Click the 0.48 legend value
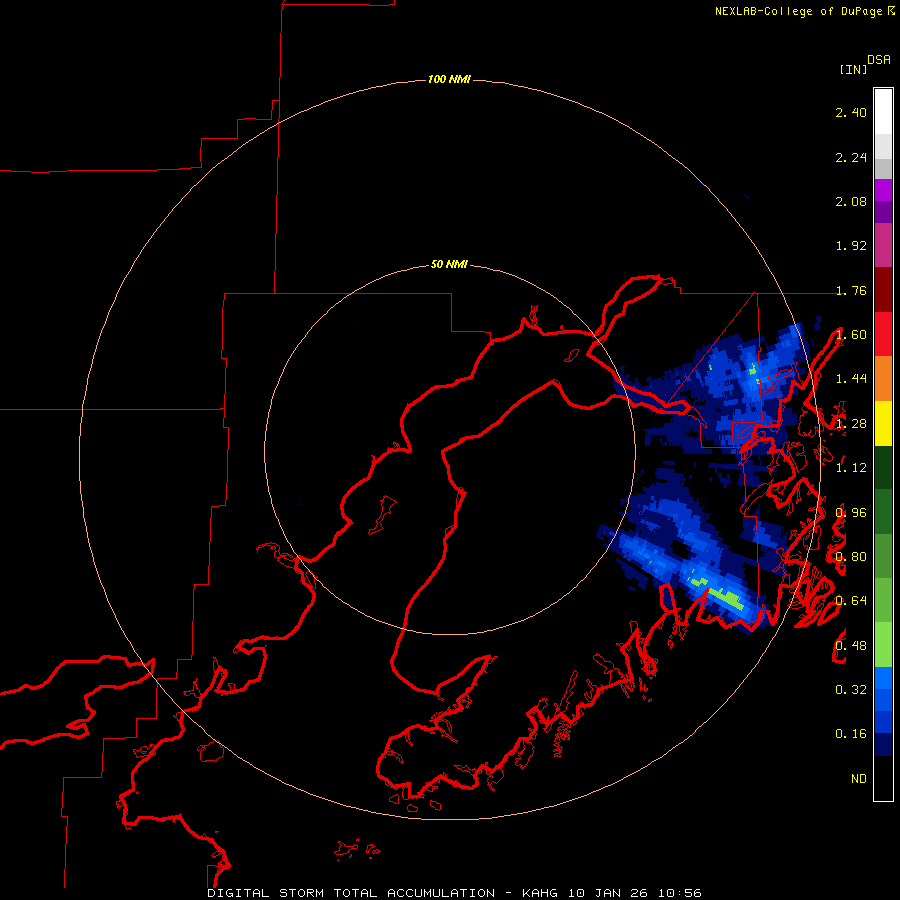 click(x=851, y=646)
